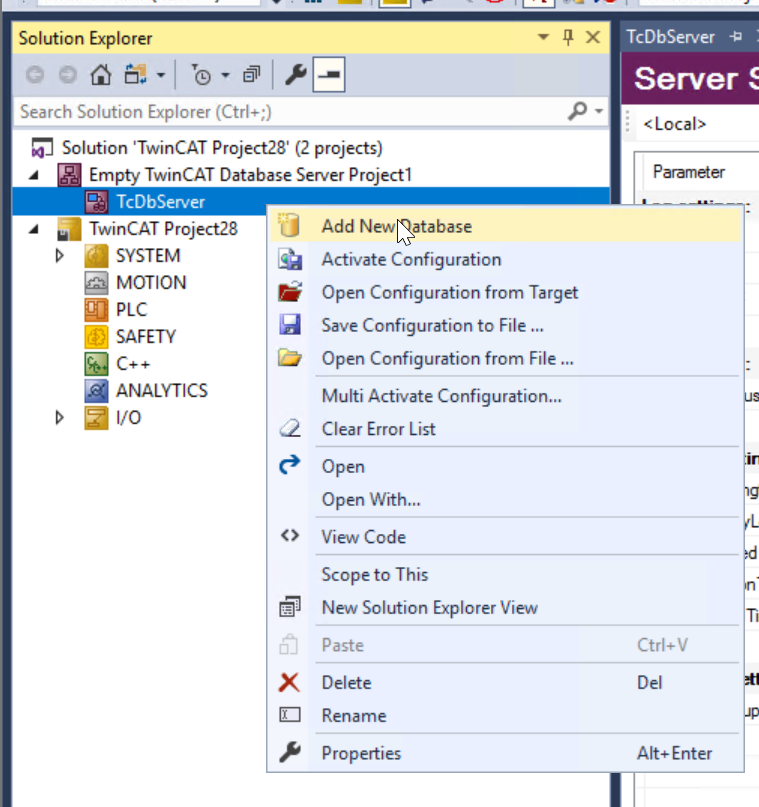Click the floppy disk Save Configuration icon
Image resolution: width=759 pixels, height=807 pixels.
coord(290,325)
